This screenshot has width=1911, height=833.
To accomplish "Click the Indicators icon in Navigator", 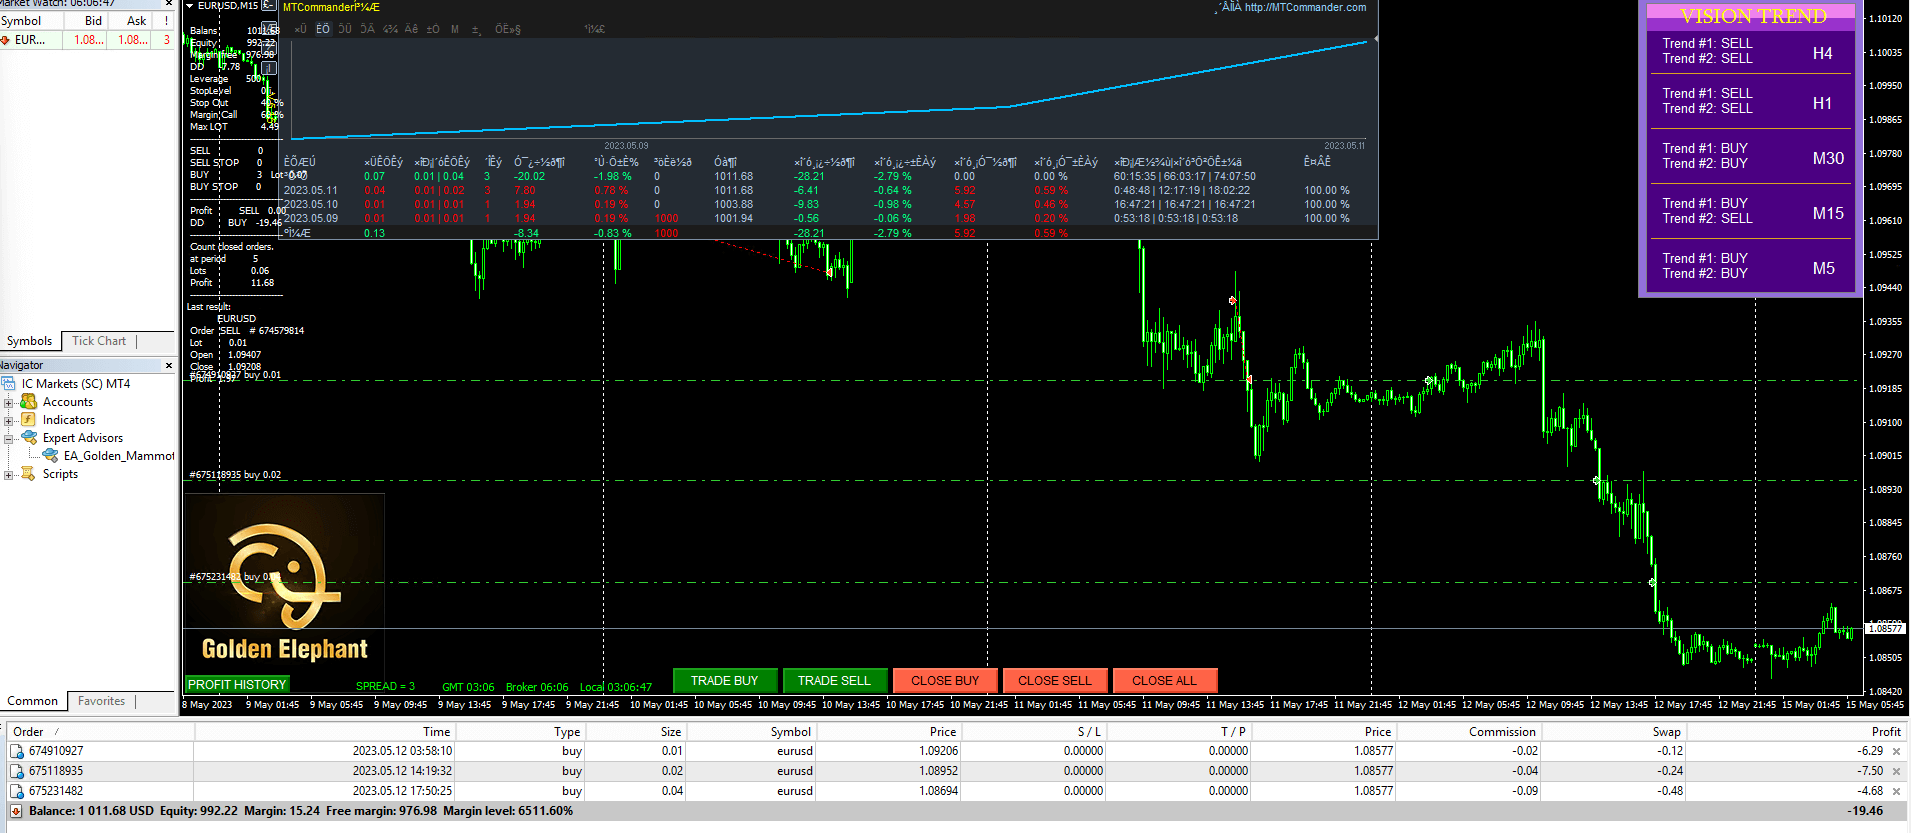I will [29, 420].
